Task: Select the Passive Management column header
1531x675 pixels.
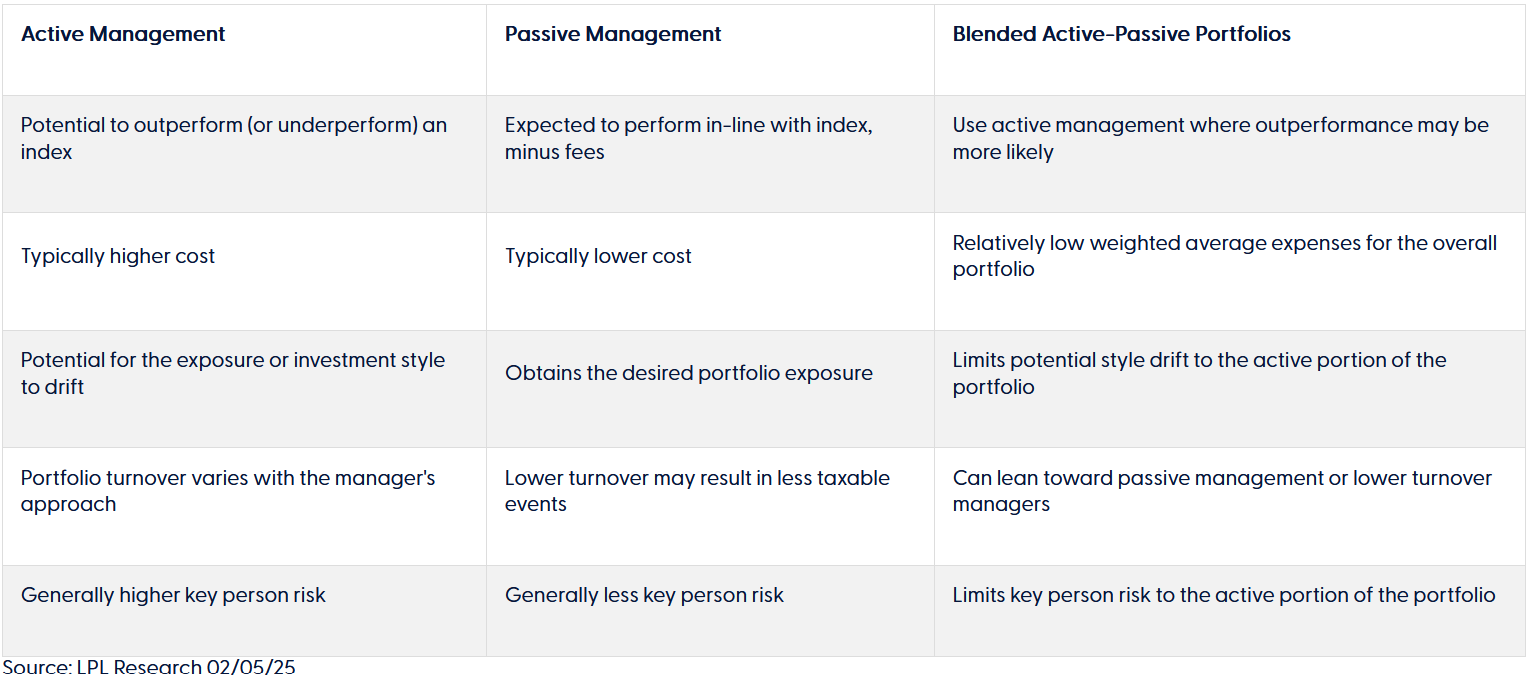Action: click(710, 50)
